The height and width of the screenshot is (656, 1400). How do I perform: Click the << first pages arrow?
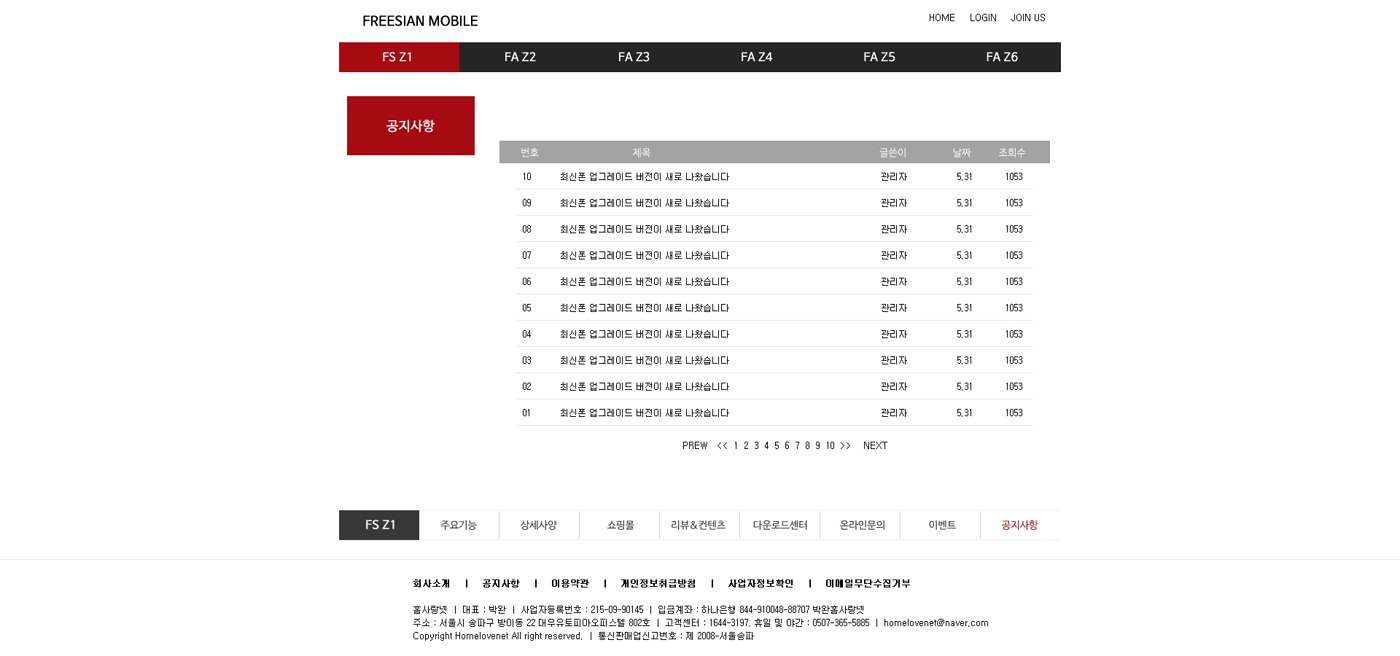pyautogui.click(x=722, y=446)
